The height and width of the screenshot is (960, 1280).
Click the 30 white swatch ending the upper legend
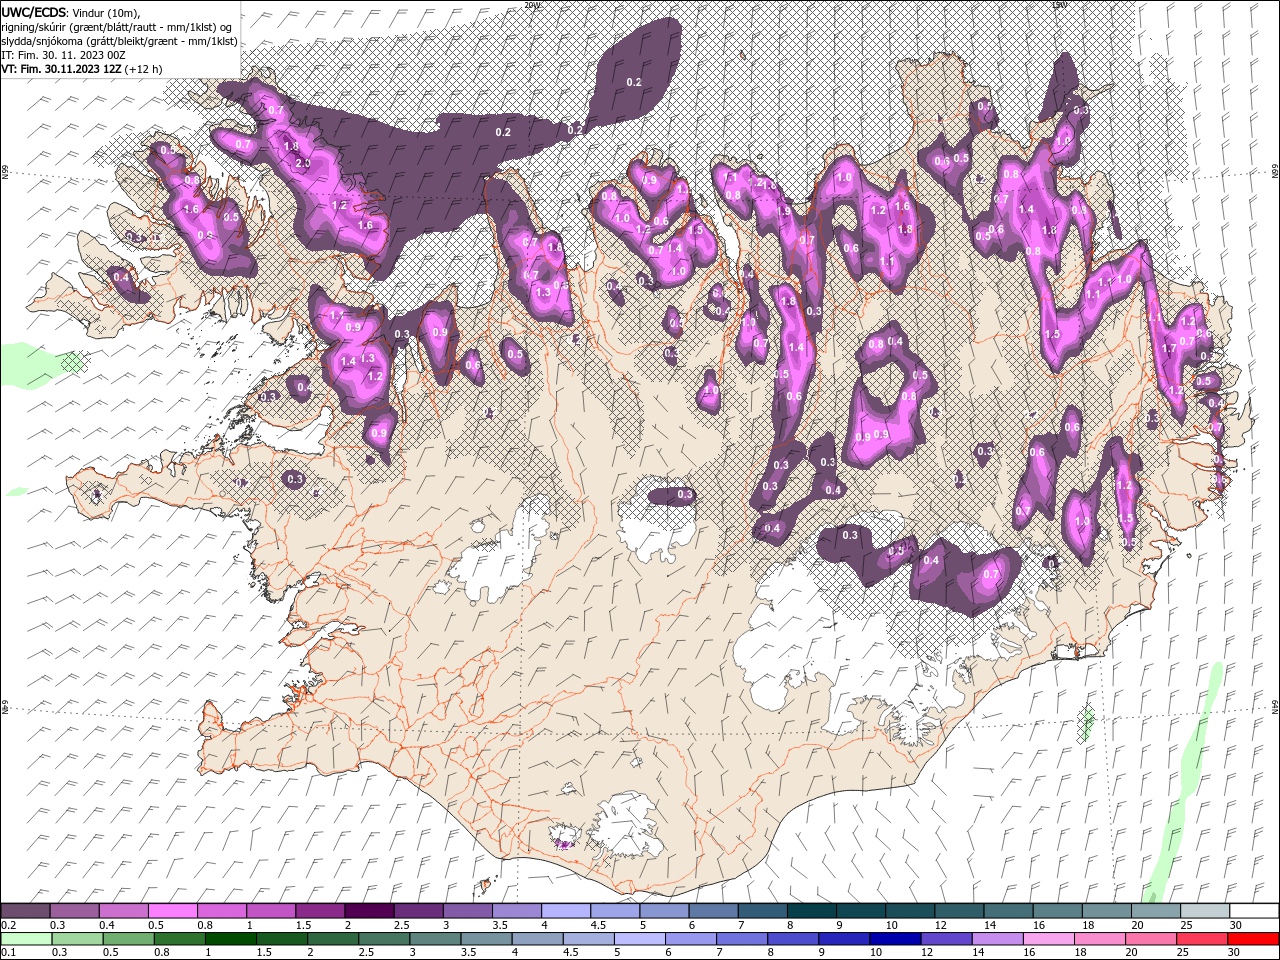coord(1253,911)
